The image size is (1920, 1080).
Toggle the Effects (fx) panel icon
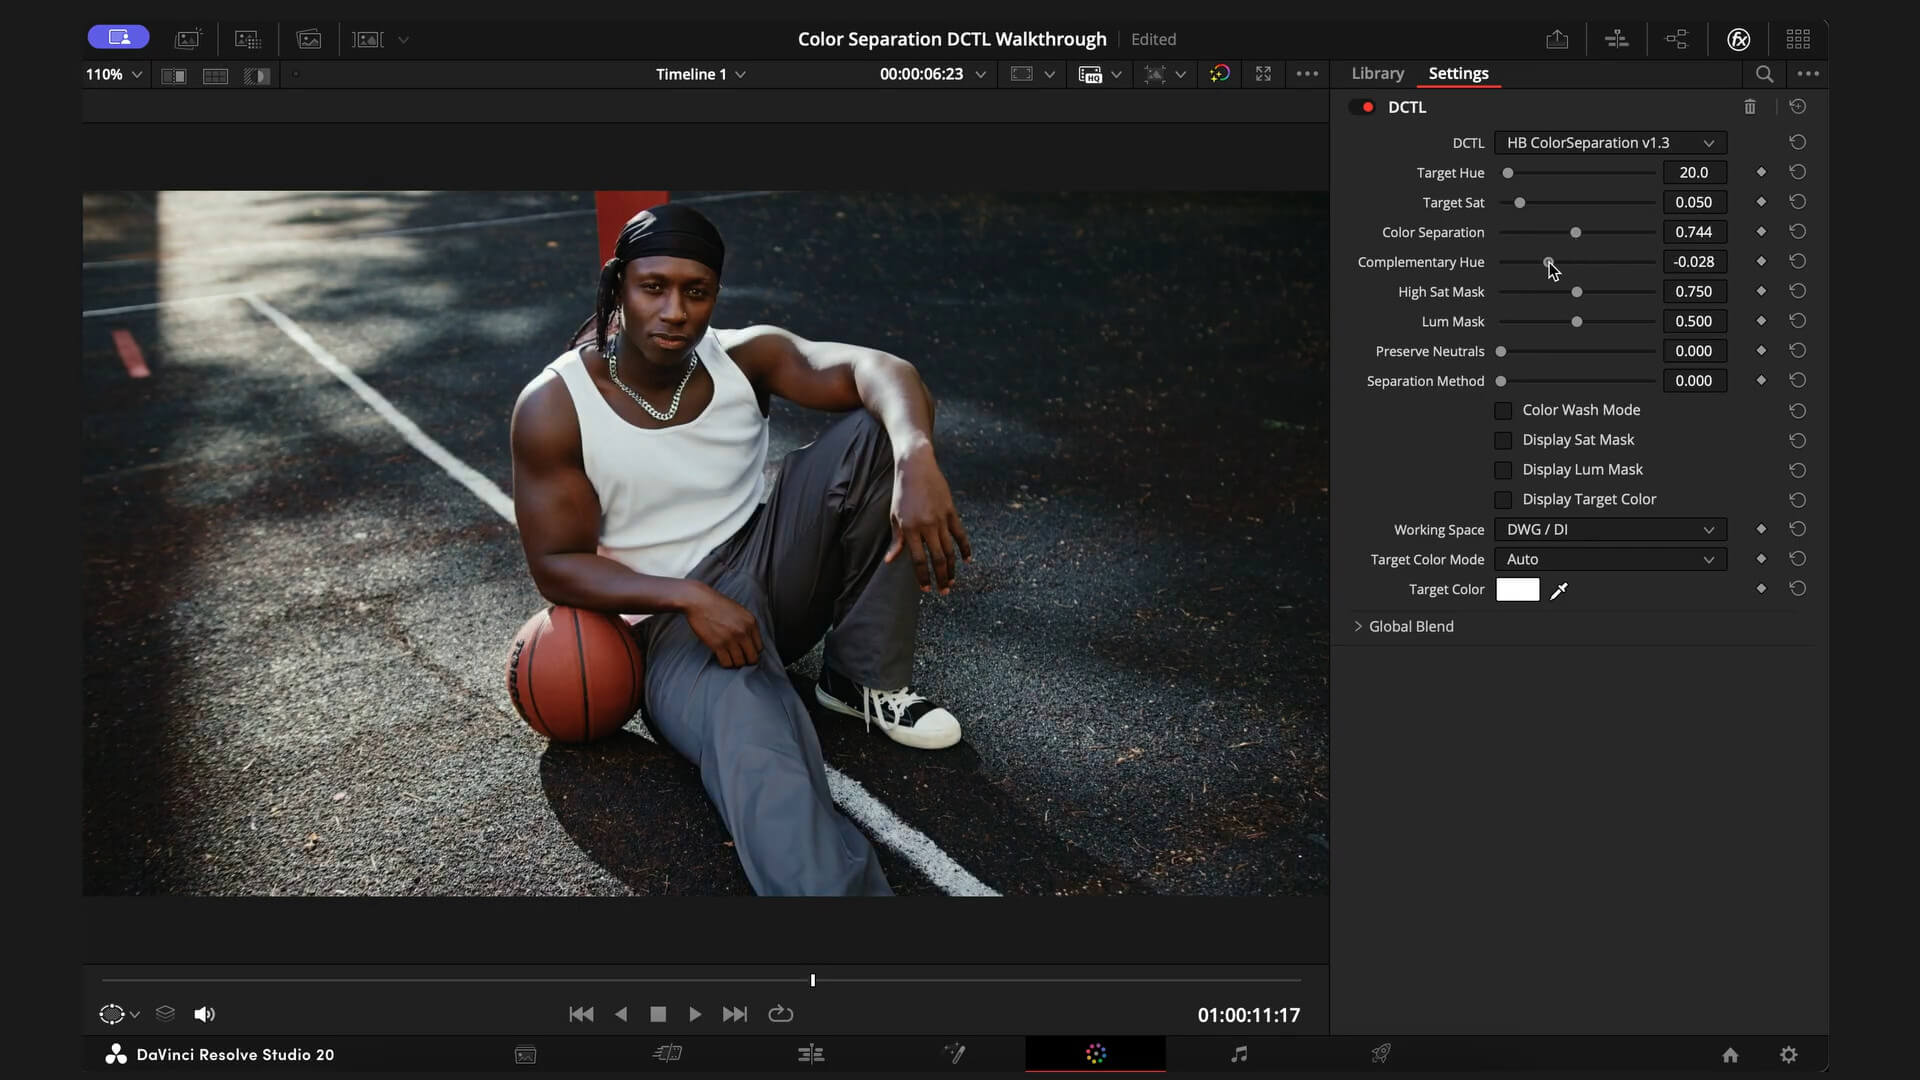click(1739, 39)
